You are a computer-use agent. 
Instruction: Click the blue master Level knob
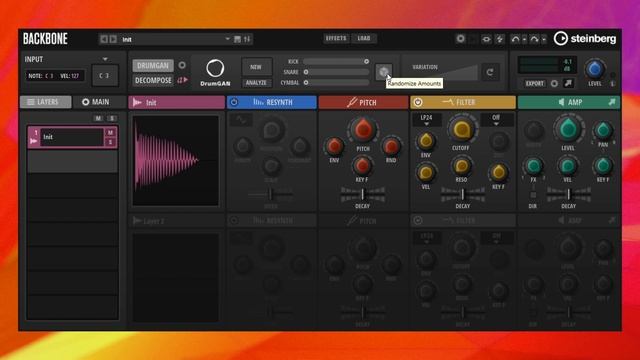pos(595,69)
